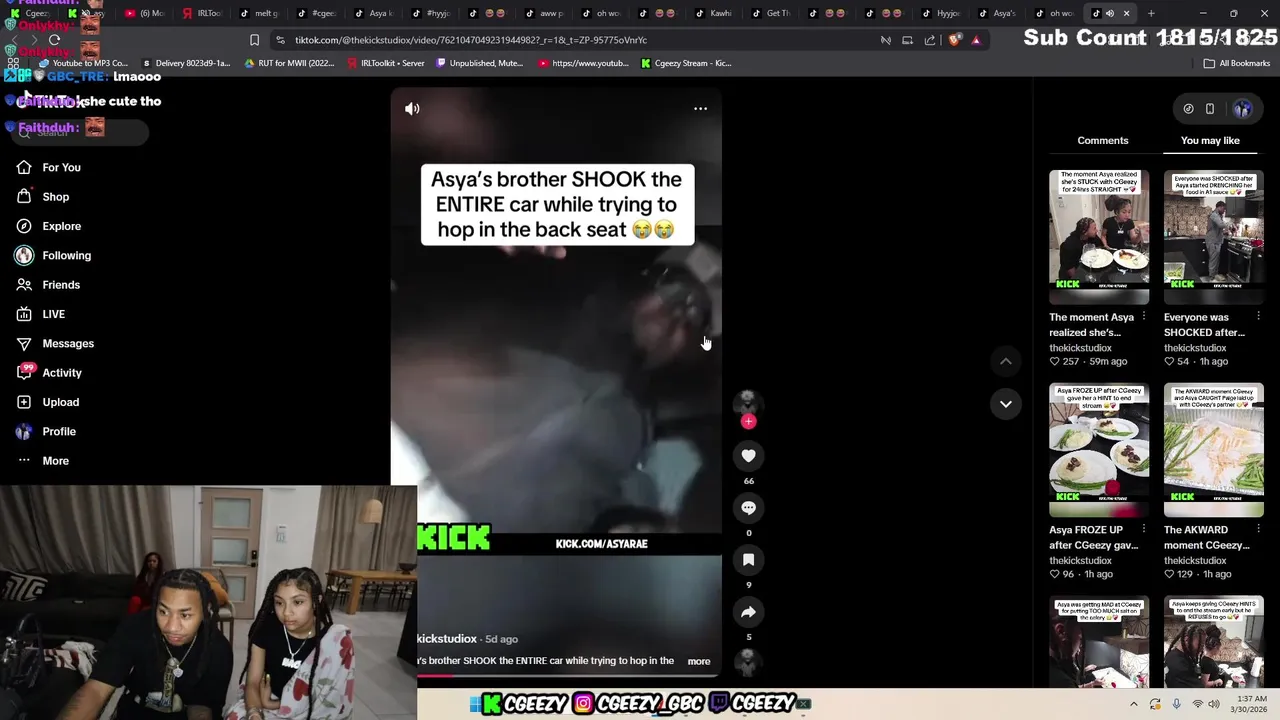This screenshot has width=1280, height=720.
Task: Click the Get Coins icon at top right
Action: pos(1188,109)
